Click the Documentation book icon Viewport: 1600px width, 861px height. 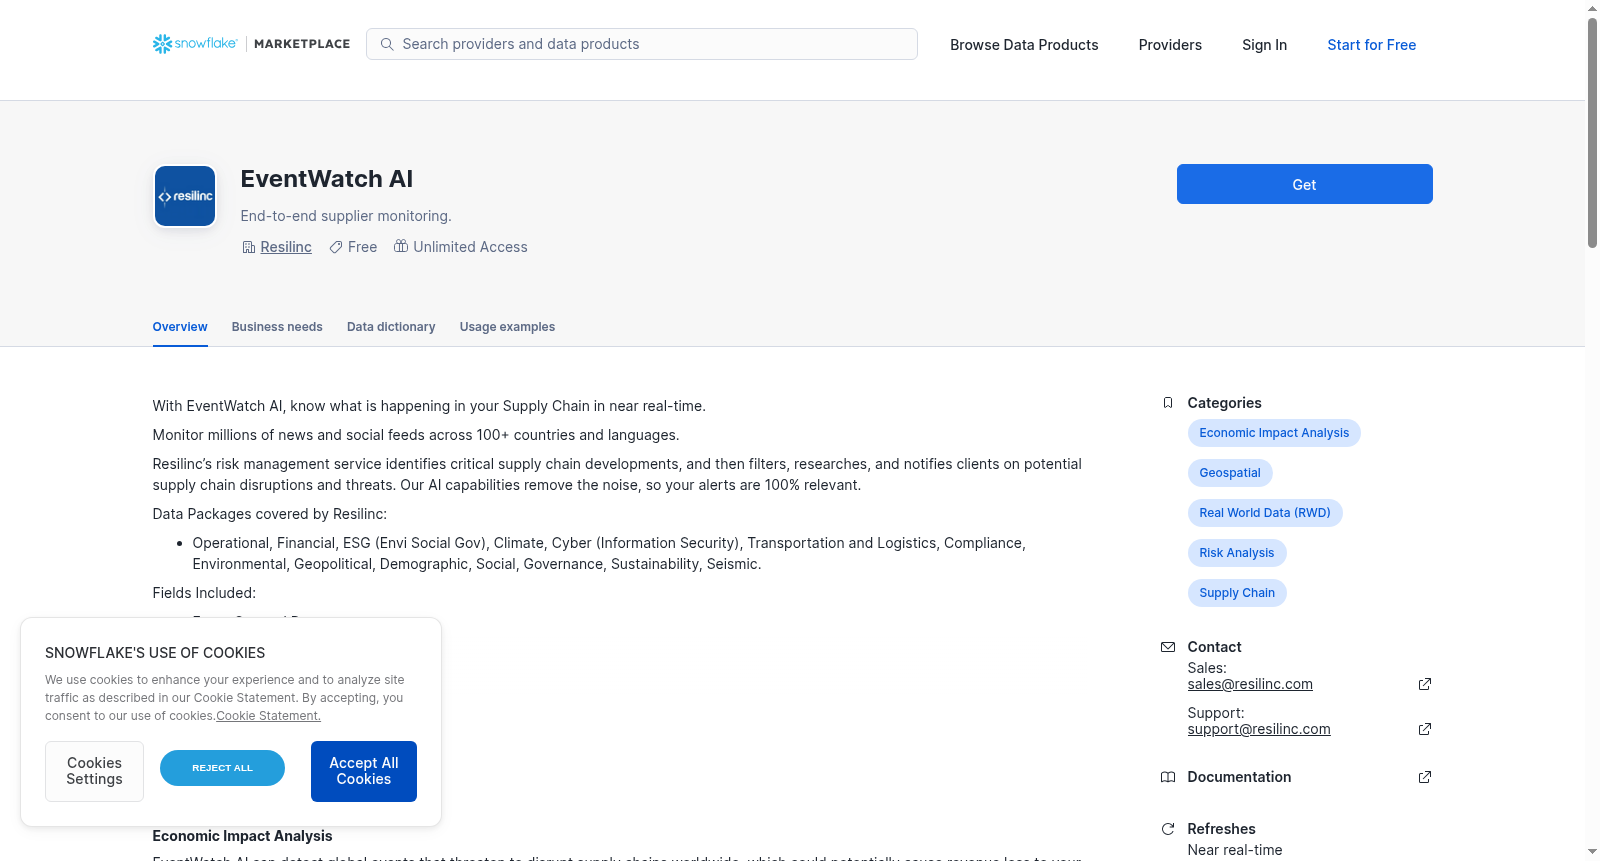click(1168, 777)
